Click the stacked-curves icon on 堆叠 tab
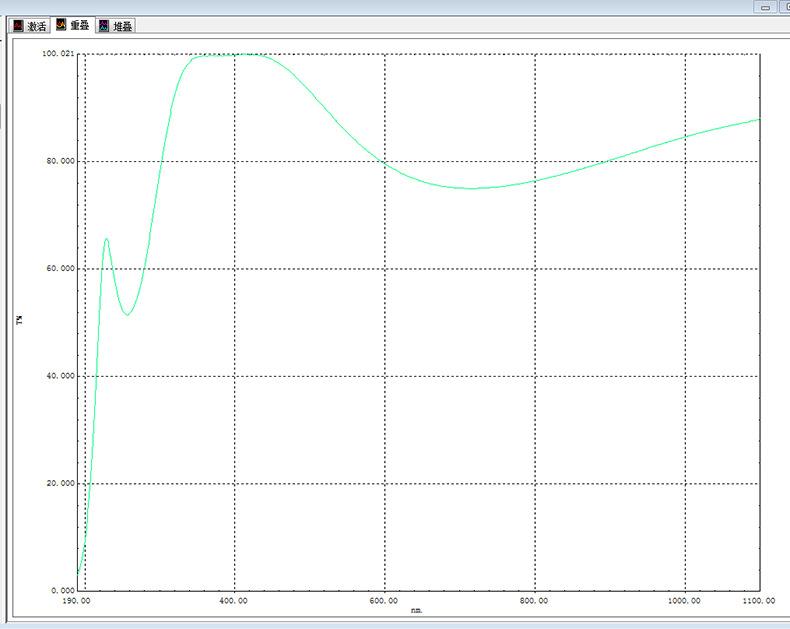Image resolution: width=790 pixels, height=629 pixels. [x=104, y=26]
